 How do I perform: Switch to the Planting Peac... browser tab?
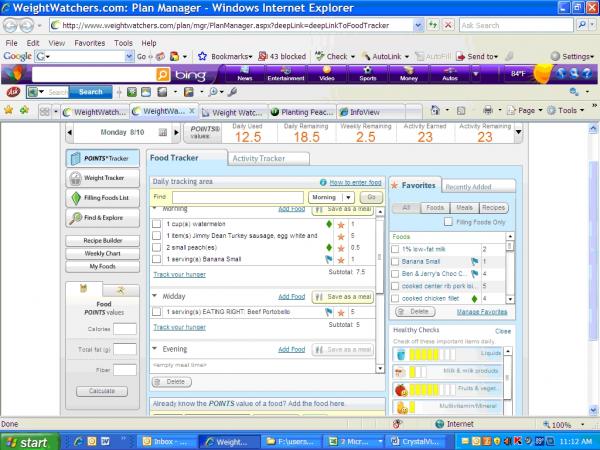302,112
